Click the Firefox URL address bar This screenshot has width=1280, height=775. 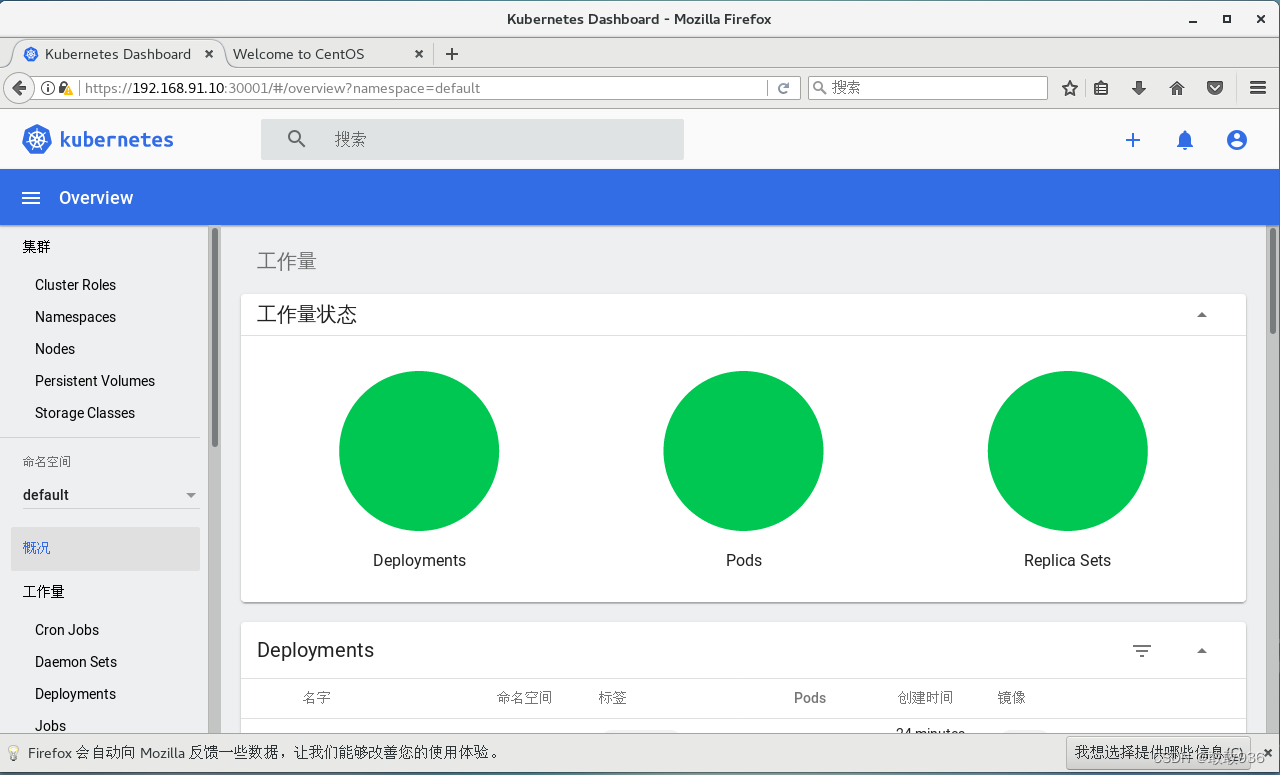coord(420,88)
